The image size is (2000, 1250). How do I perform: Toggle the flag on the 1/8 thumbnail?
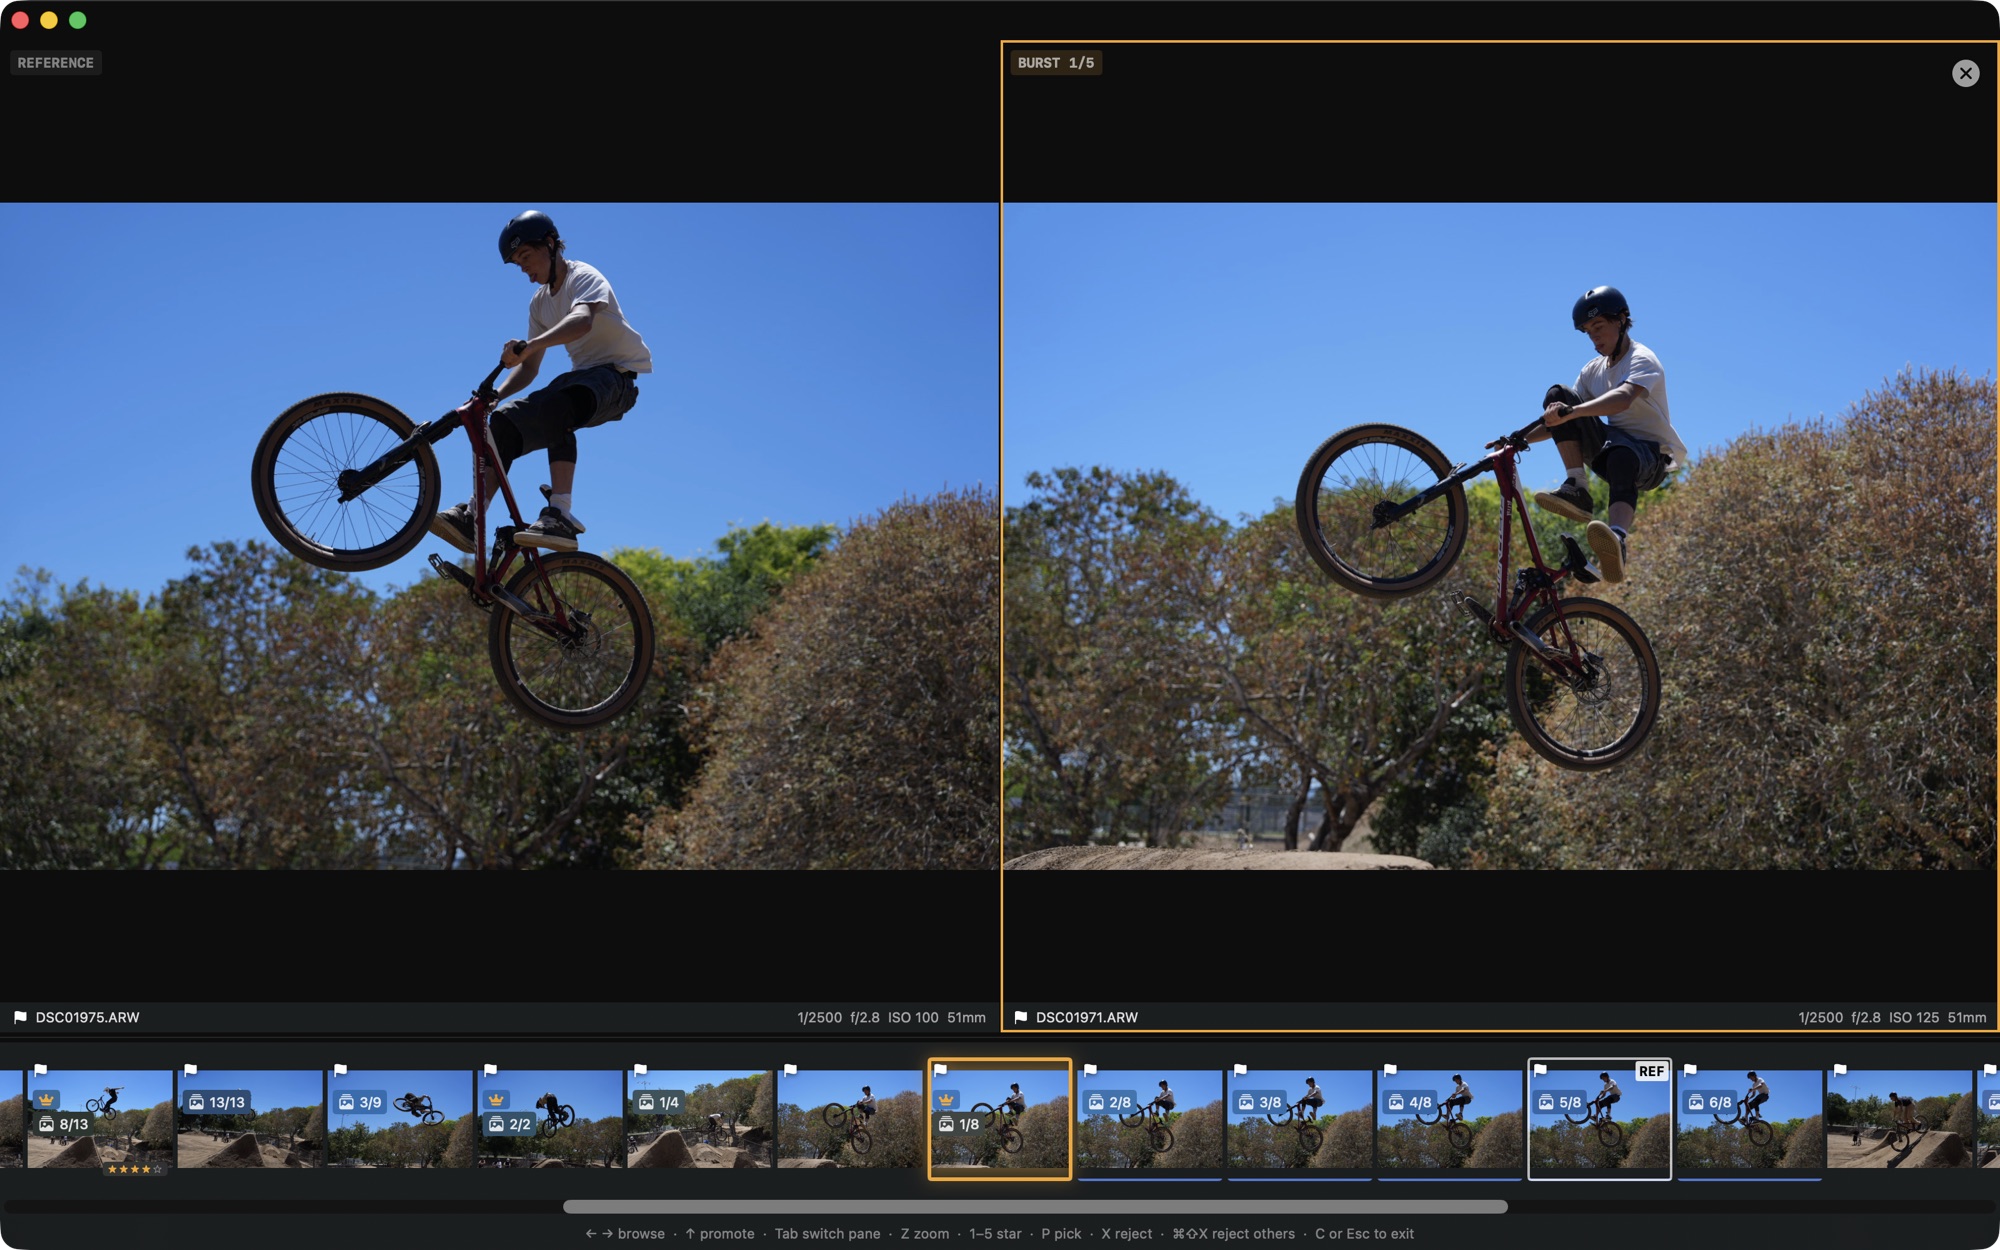pos(941,1070)
